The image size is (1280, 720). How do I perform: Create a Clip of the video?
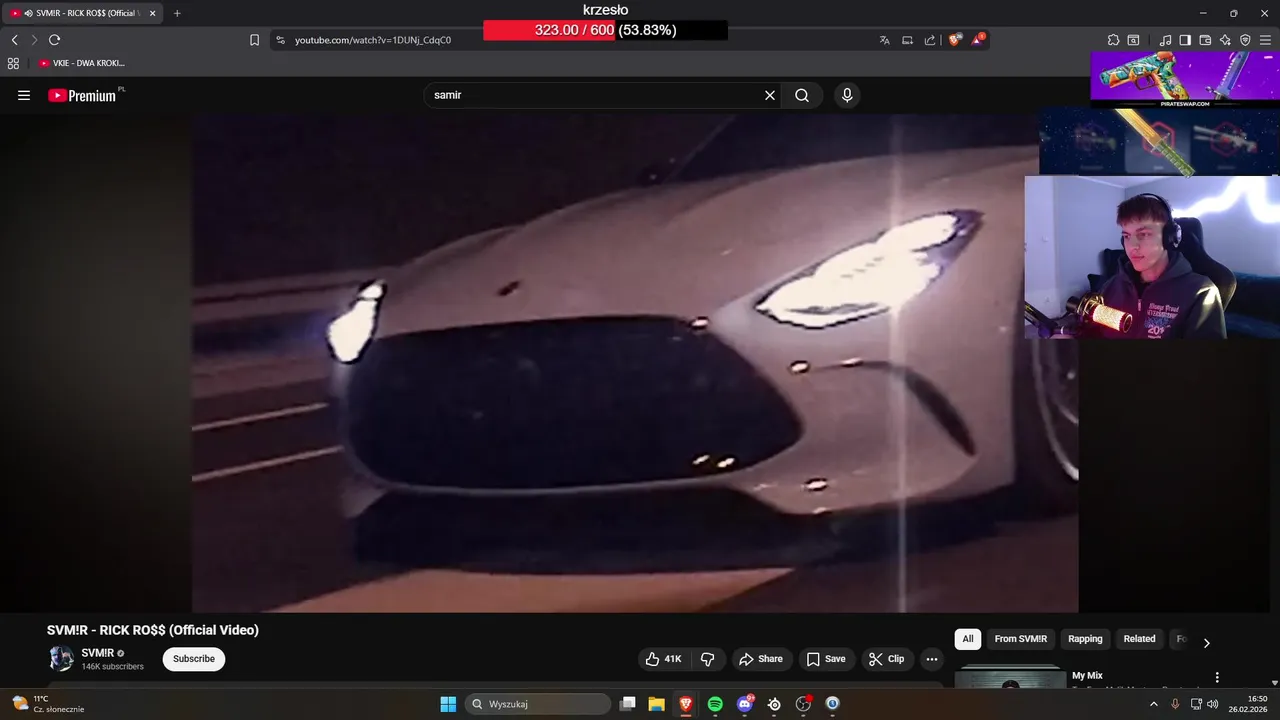[x=887, y=659]
